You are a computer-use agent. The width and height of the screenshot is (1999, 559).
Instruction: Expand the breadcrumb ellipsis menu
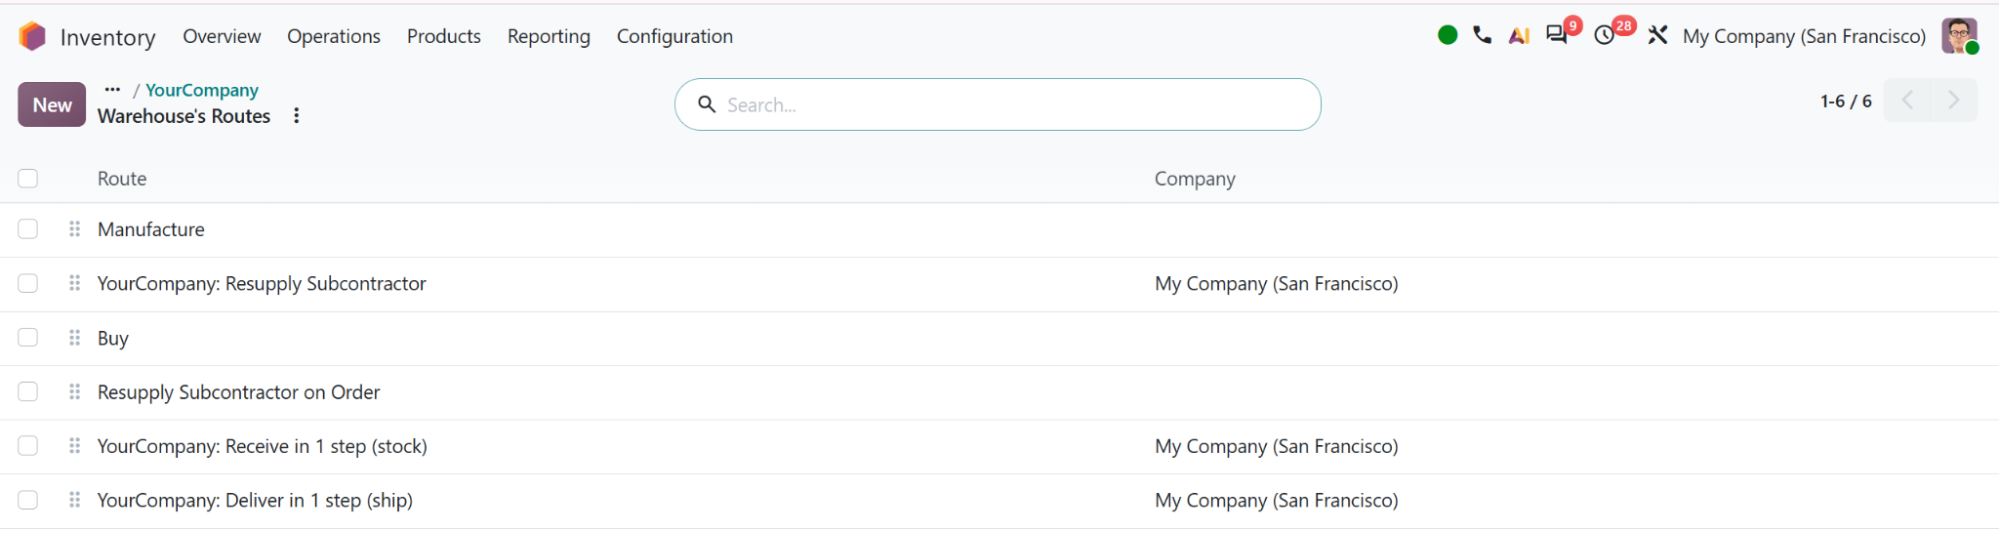(x=112, y=89)
